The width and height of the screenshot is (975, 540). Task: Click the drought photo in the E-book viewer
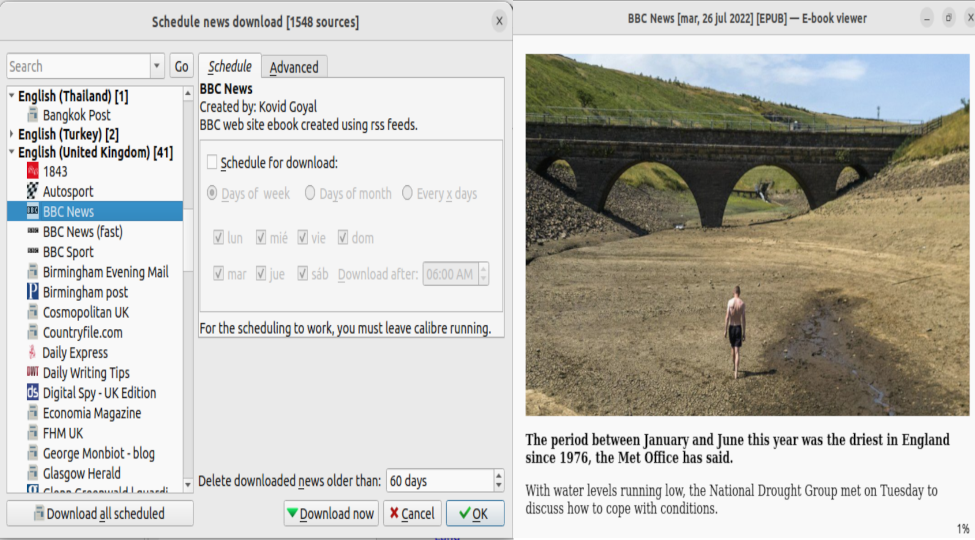(747, 235)
